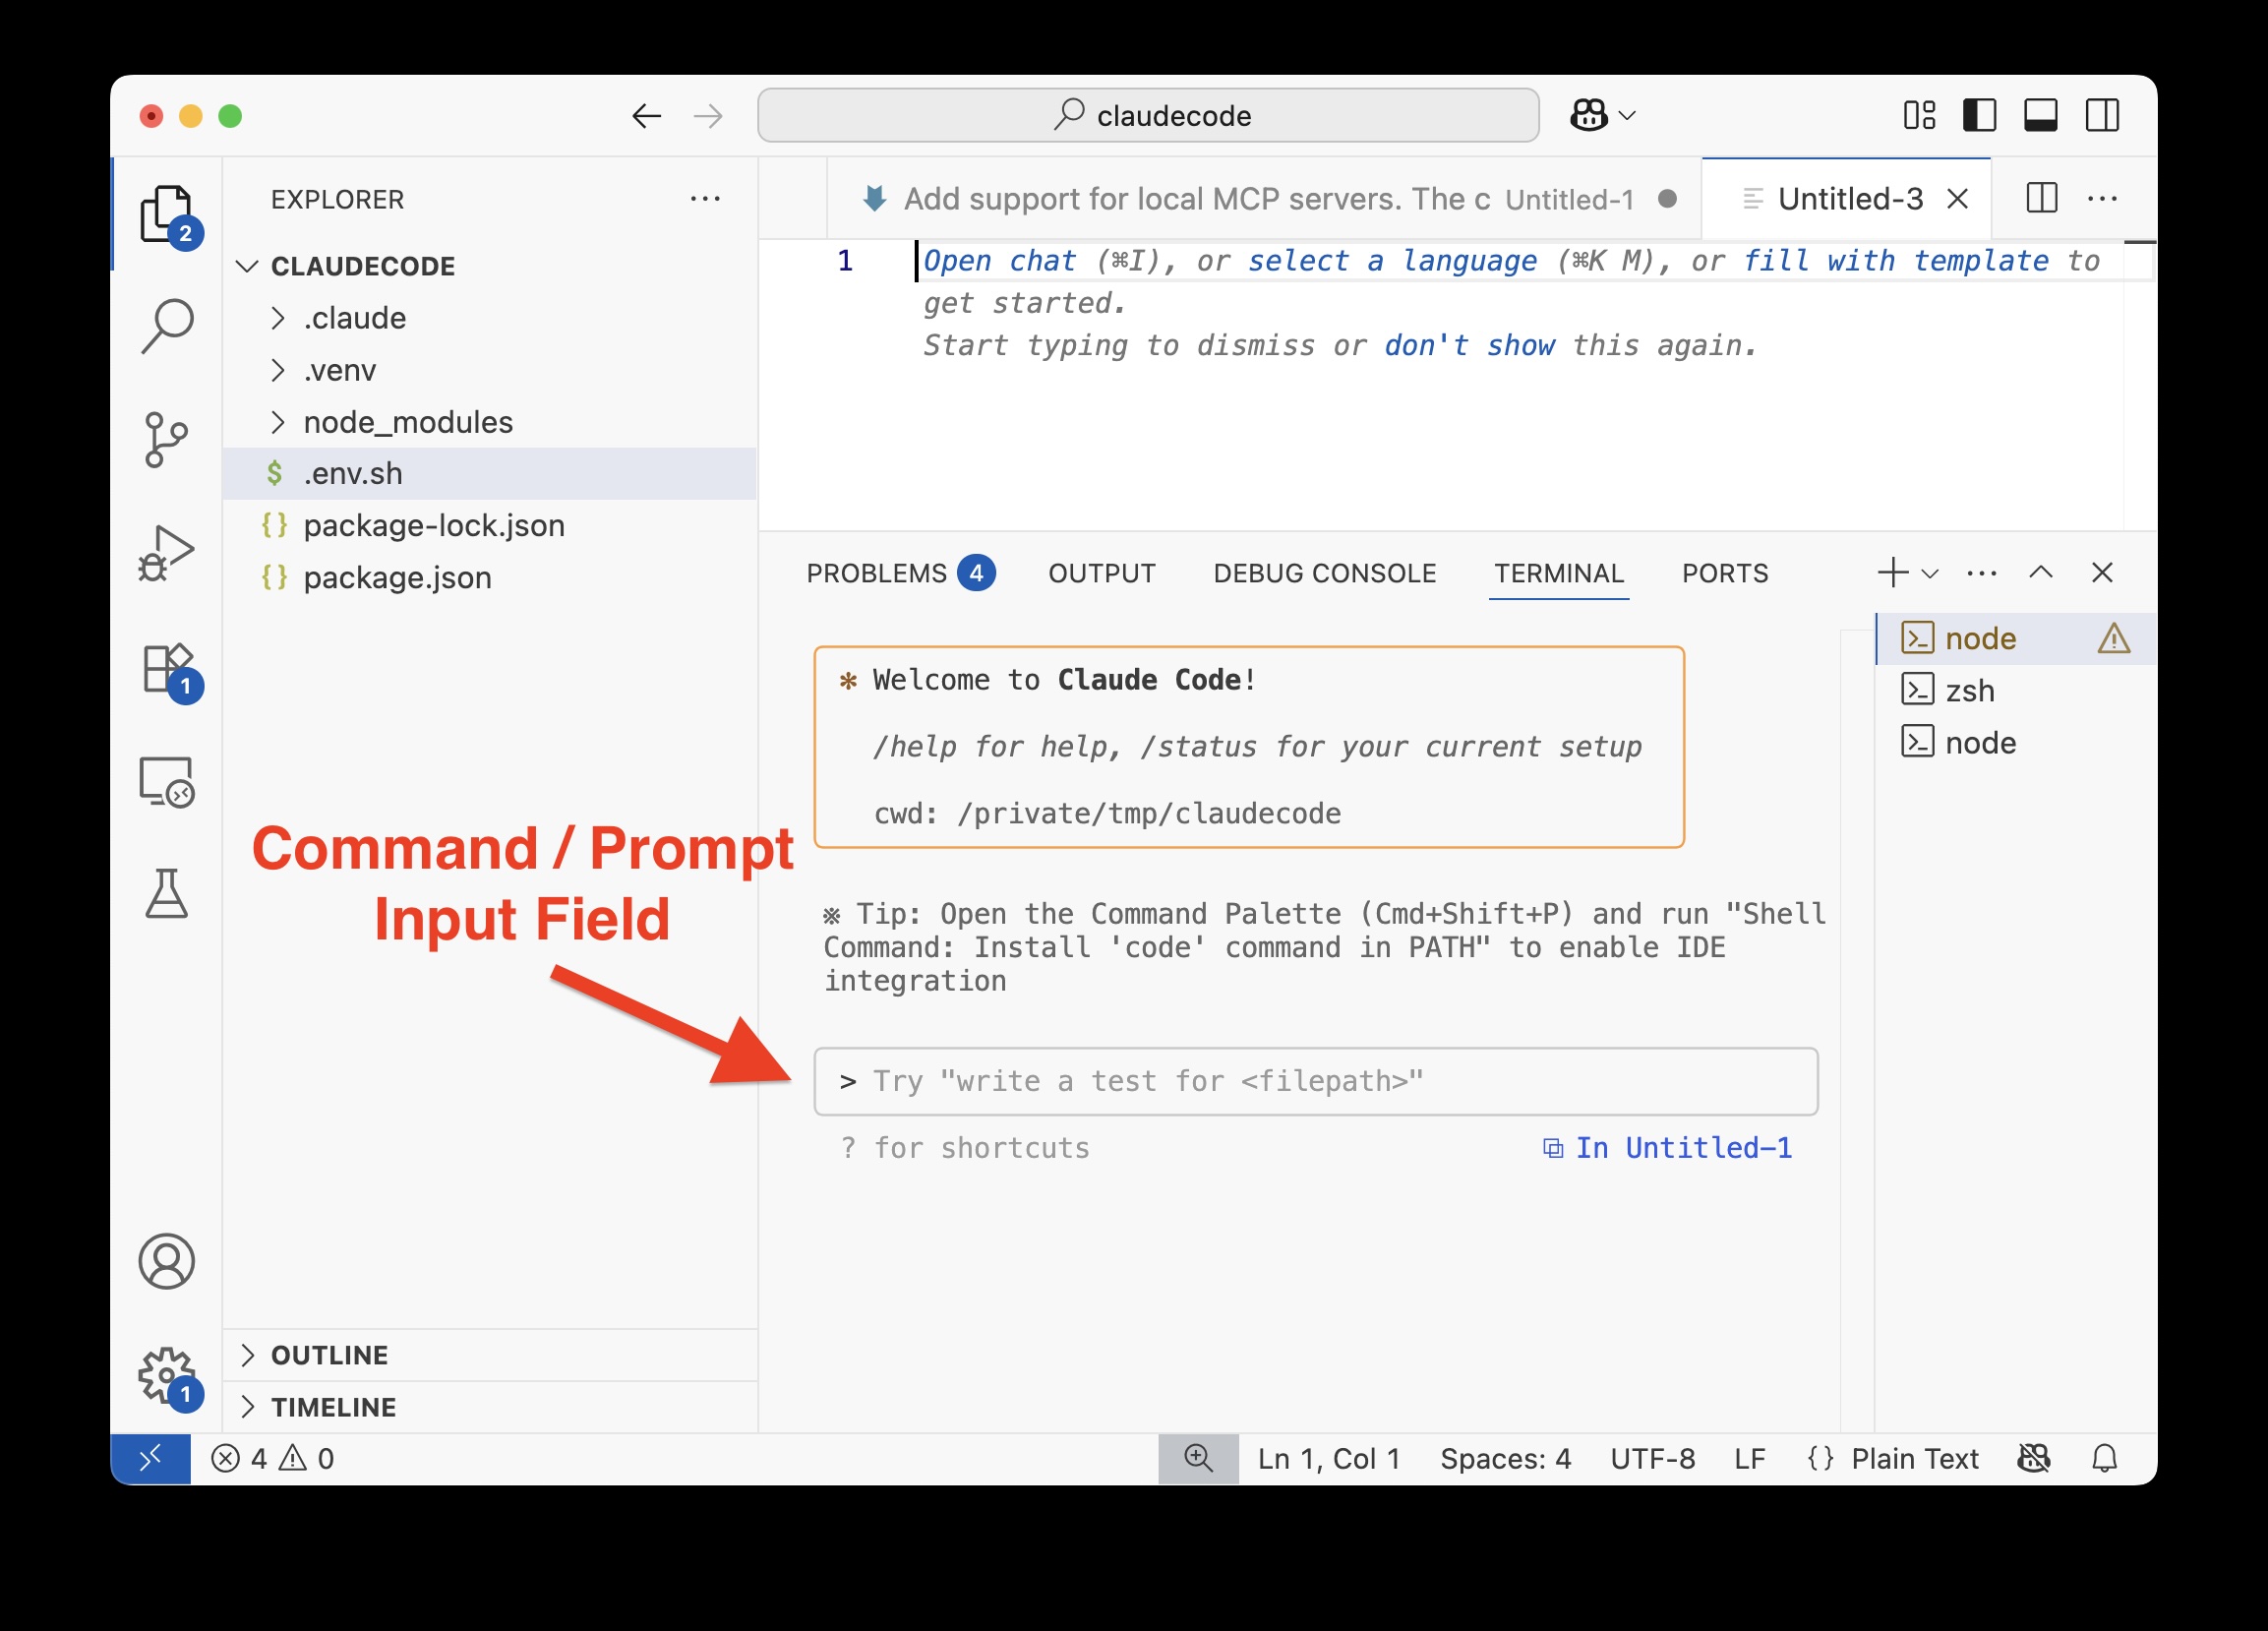Close the Untitled-3 tab
Screen dimensions: 2268x1631
(1957, 199)
